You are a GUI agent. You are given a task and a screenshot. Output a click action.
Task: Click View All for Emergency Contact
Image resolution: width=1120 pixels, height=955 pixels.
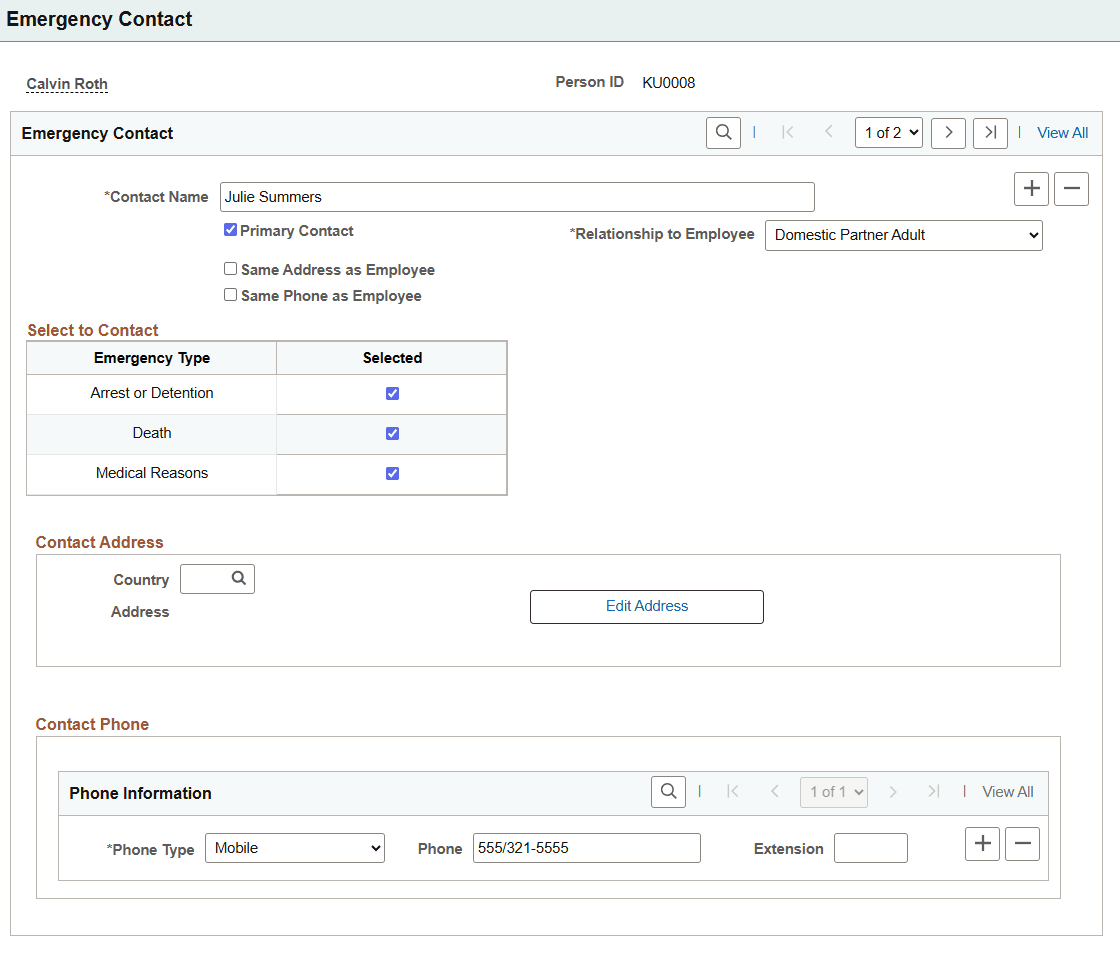[x=1062, y=133]
